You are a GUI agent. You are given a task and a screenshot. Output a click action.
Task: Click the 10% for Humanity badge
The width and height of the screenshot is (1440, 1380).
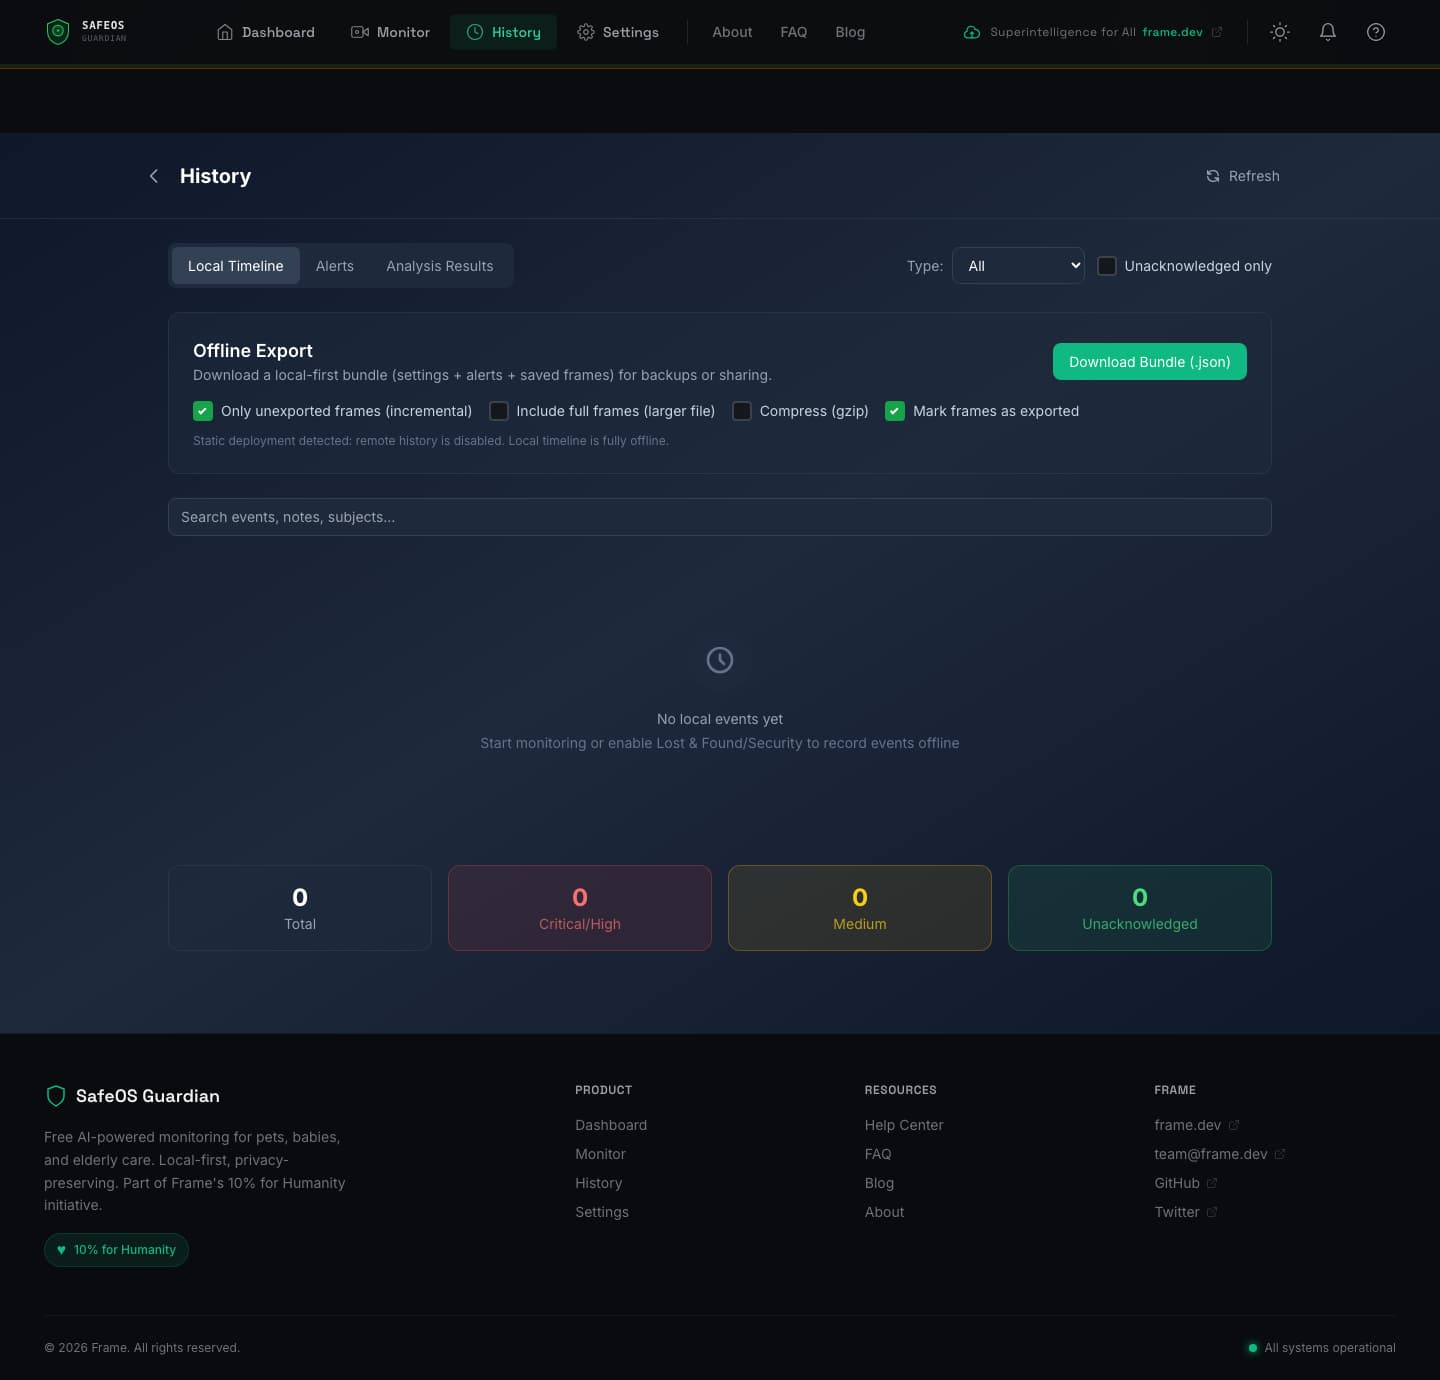tap(116, 1249)
